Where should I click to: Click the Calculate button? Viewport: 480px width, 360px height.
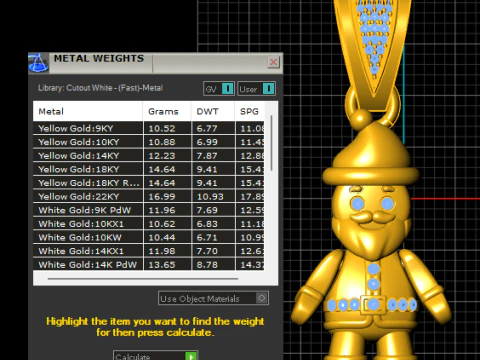pos(156,356)
